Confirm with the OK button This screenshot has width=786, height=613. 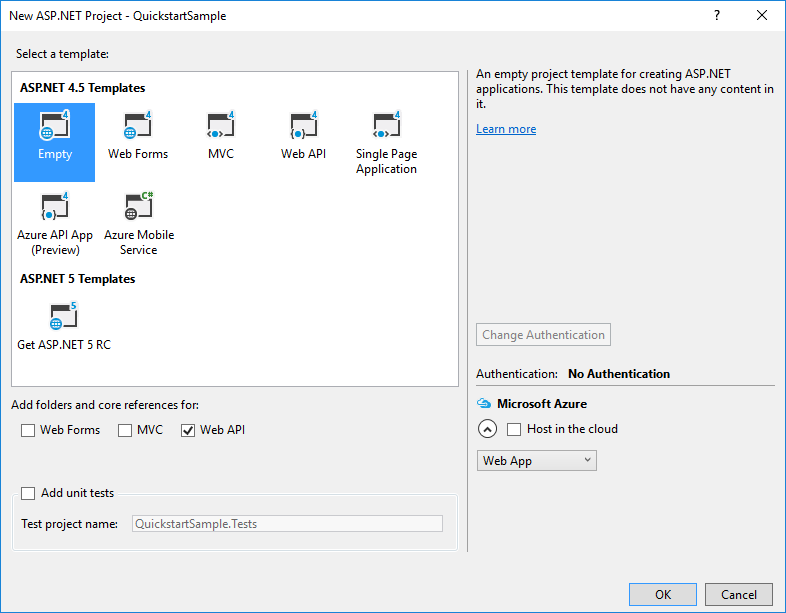click(663, 594)
